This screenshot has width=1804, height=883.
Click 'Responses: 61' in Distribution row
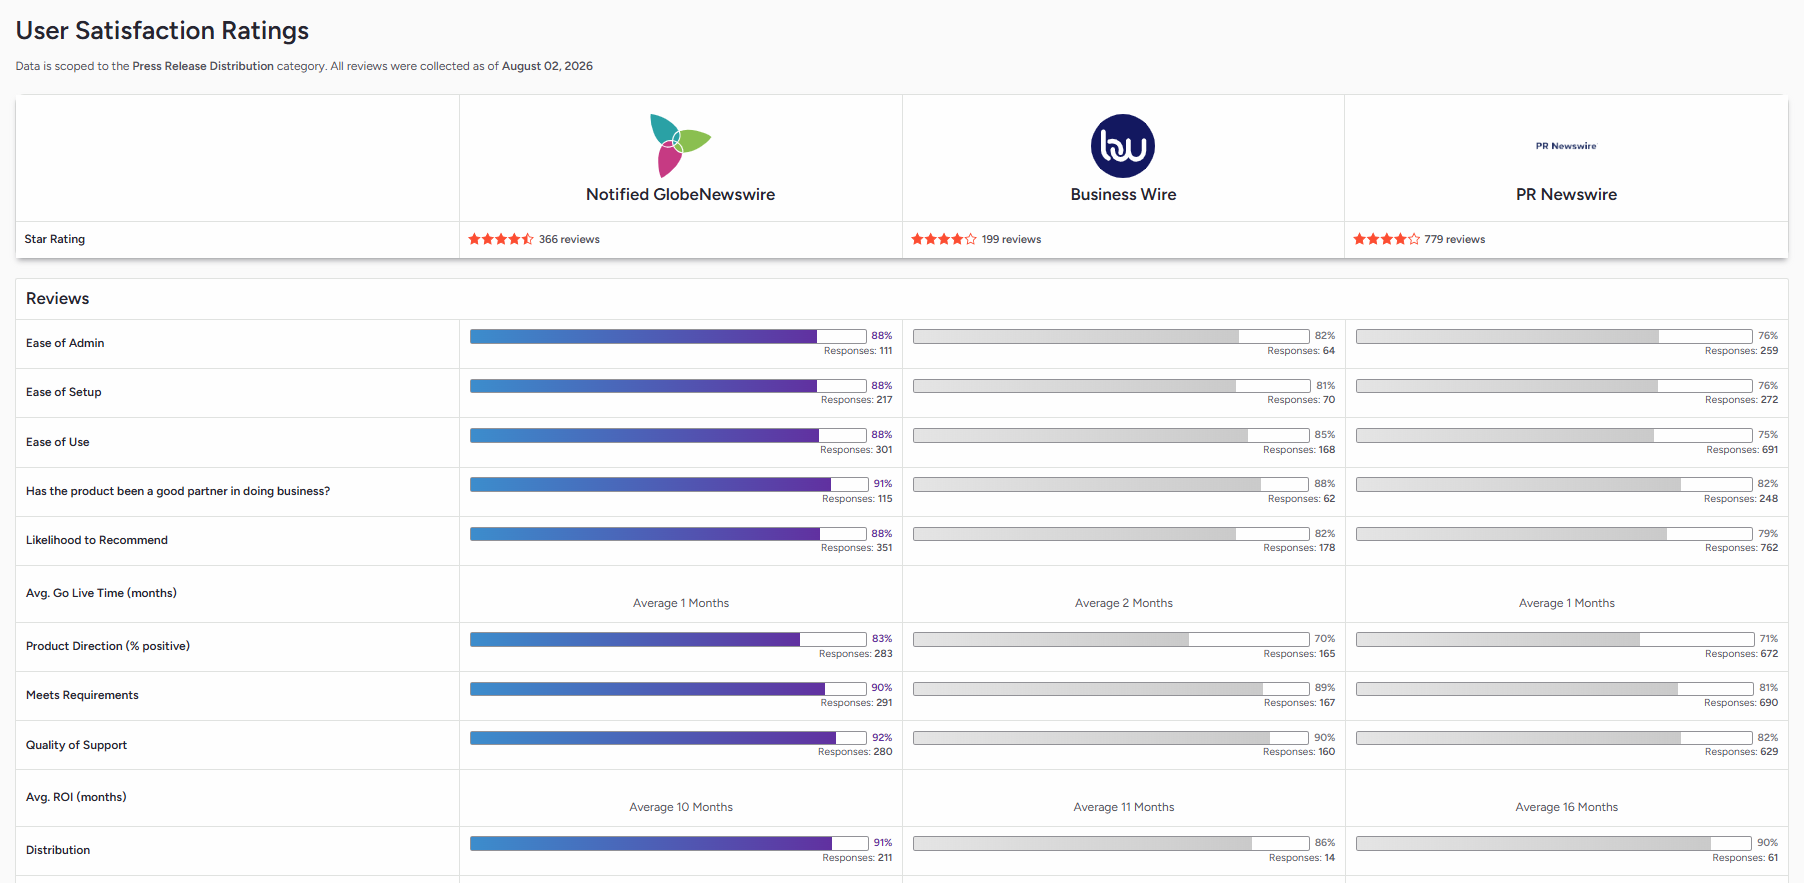click(1745, 858)
